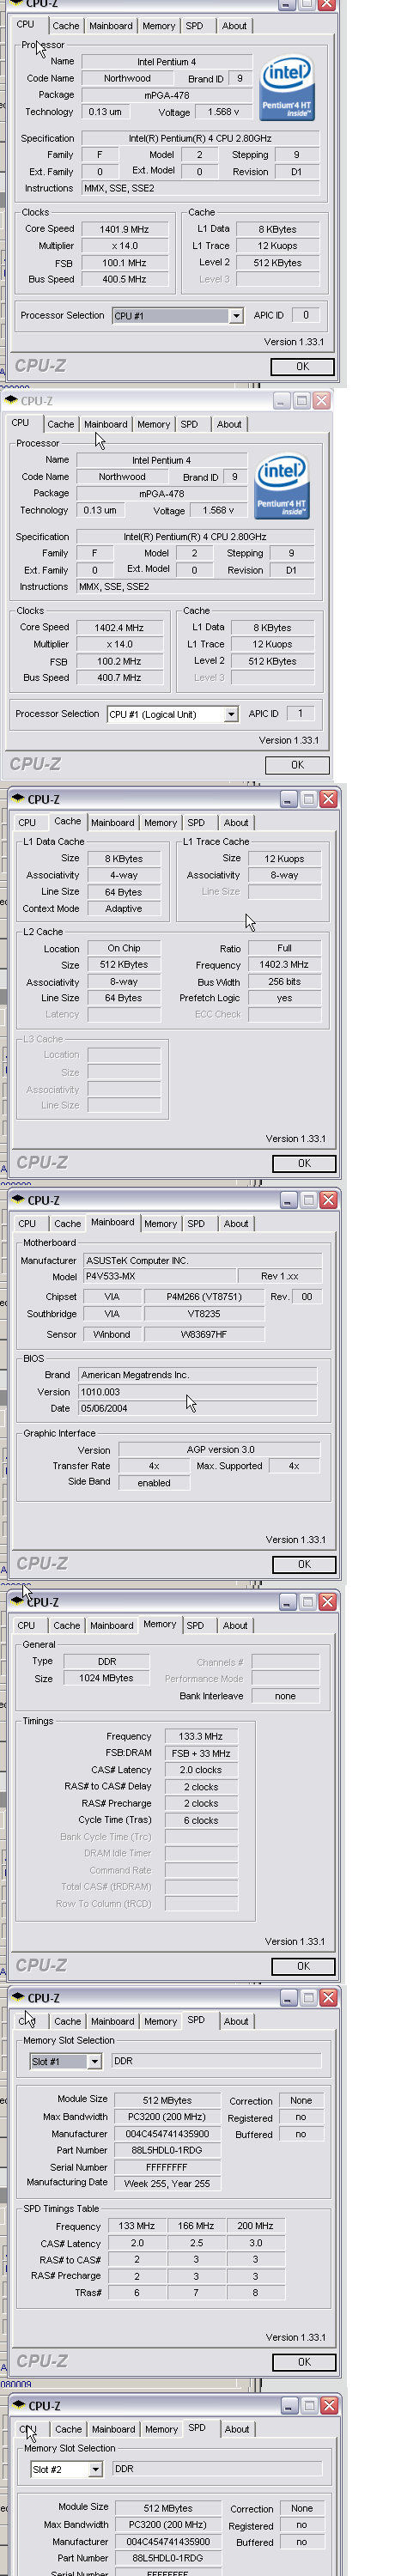Click the 200 MHz SPD frequency cell

[x=255, y=2227]
